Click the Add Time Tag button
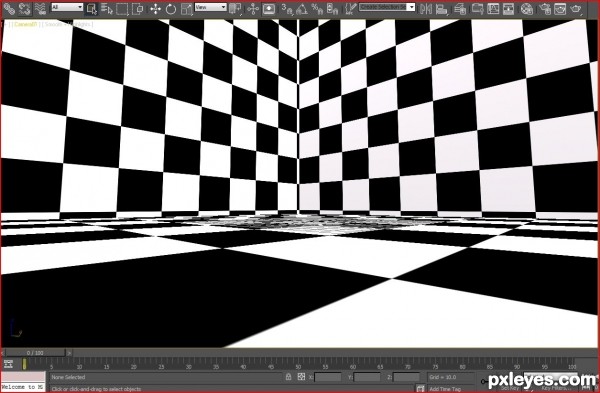 coord(445,389)
